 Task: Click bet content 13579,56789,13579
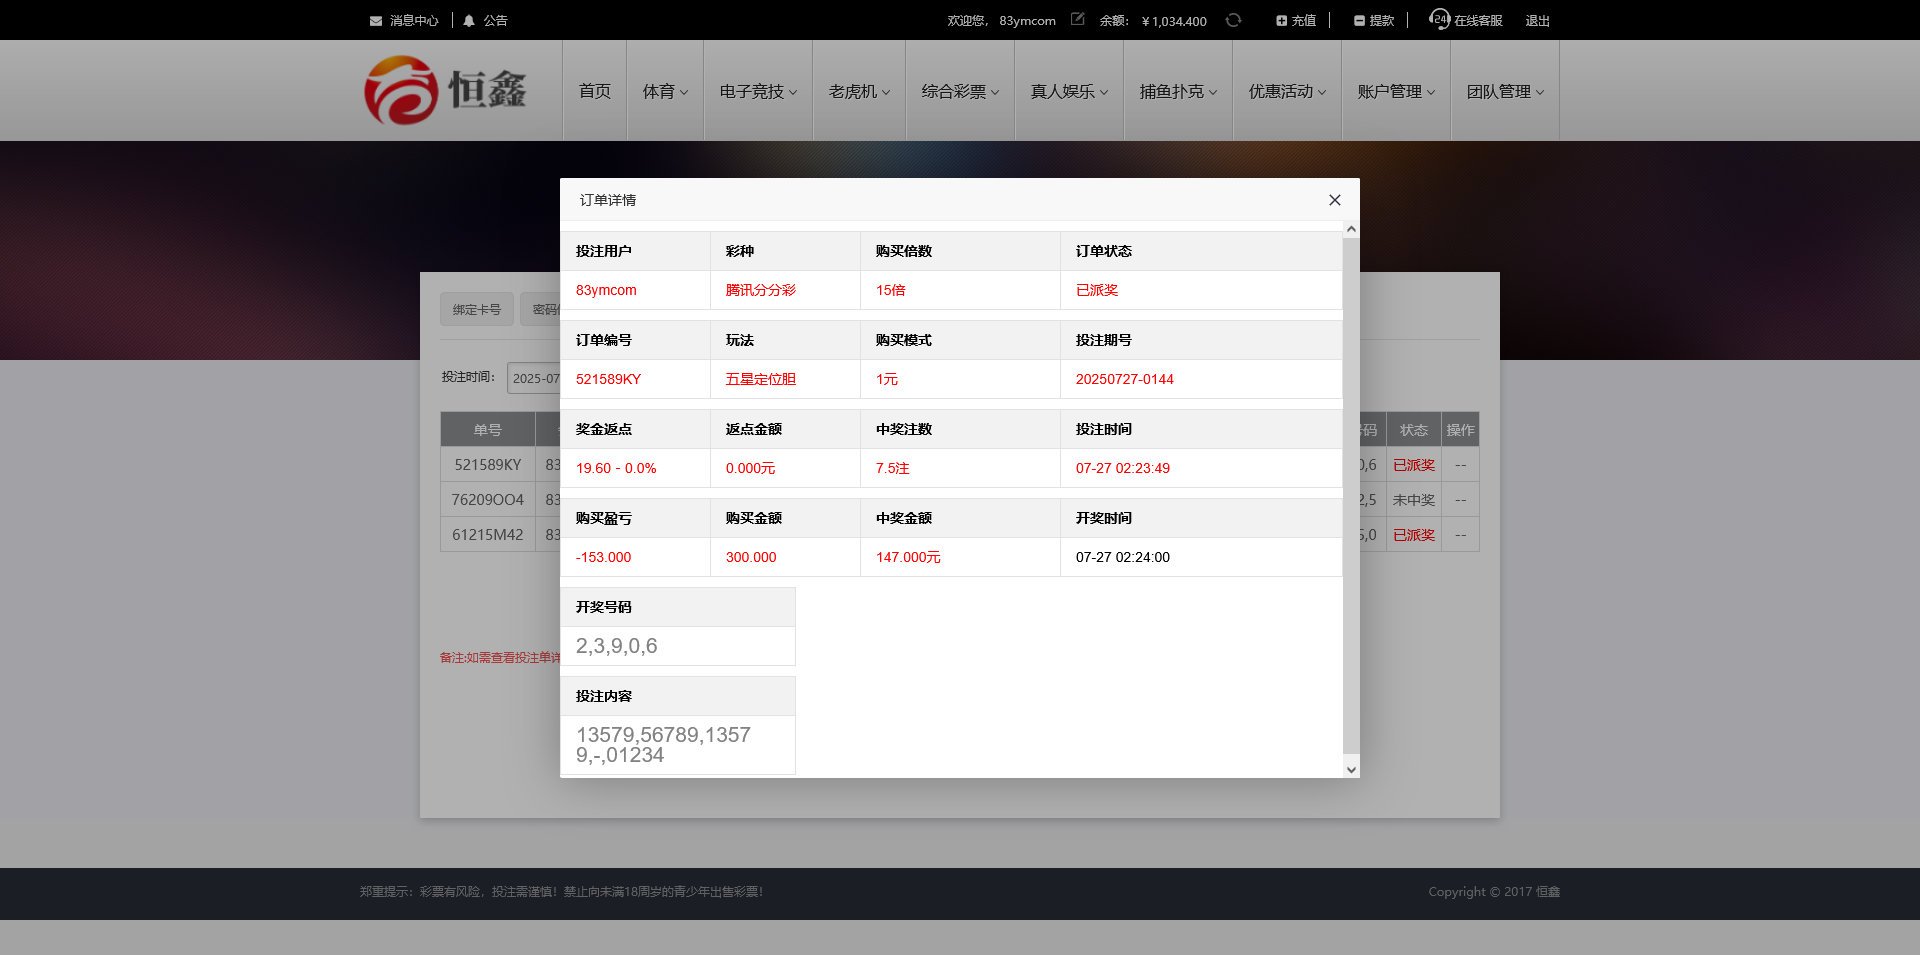663,745
